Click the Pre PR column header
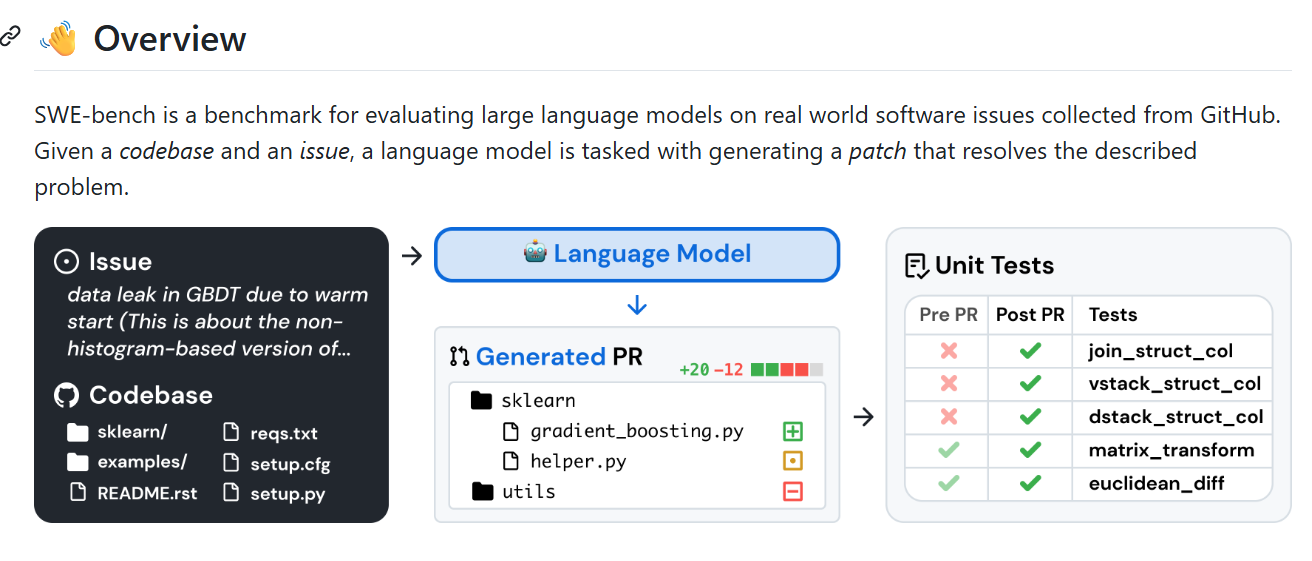This screenshot has width=1312, height=561. click(948, 315)
